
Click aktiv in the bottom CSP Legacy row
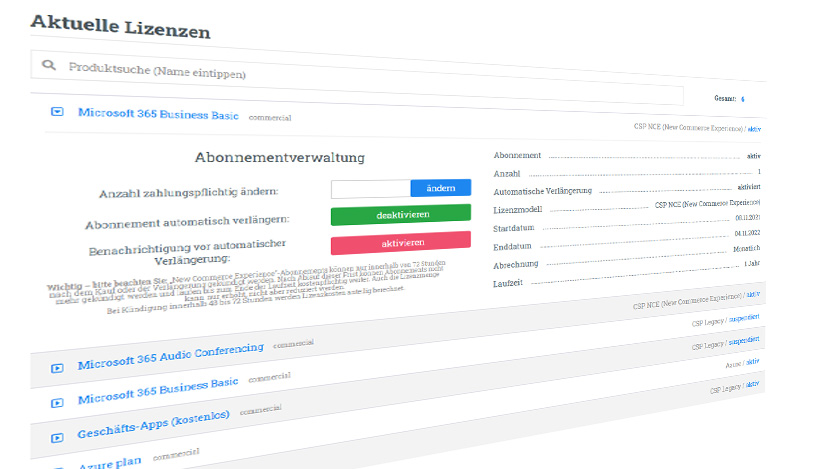(752, 384)
